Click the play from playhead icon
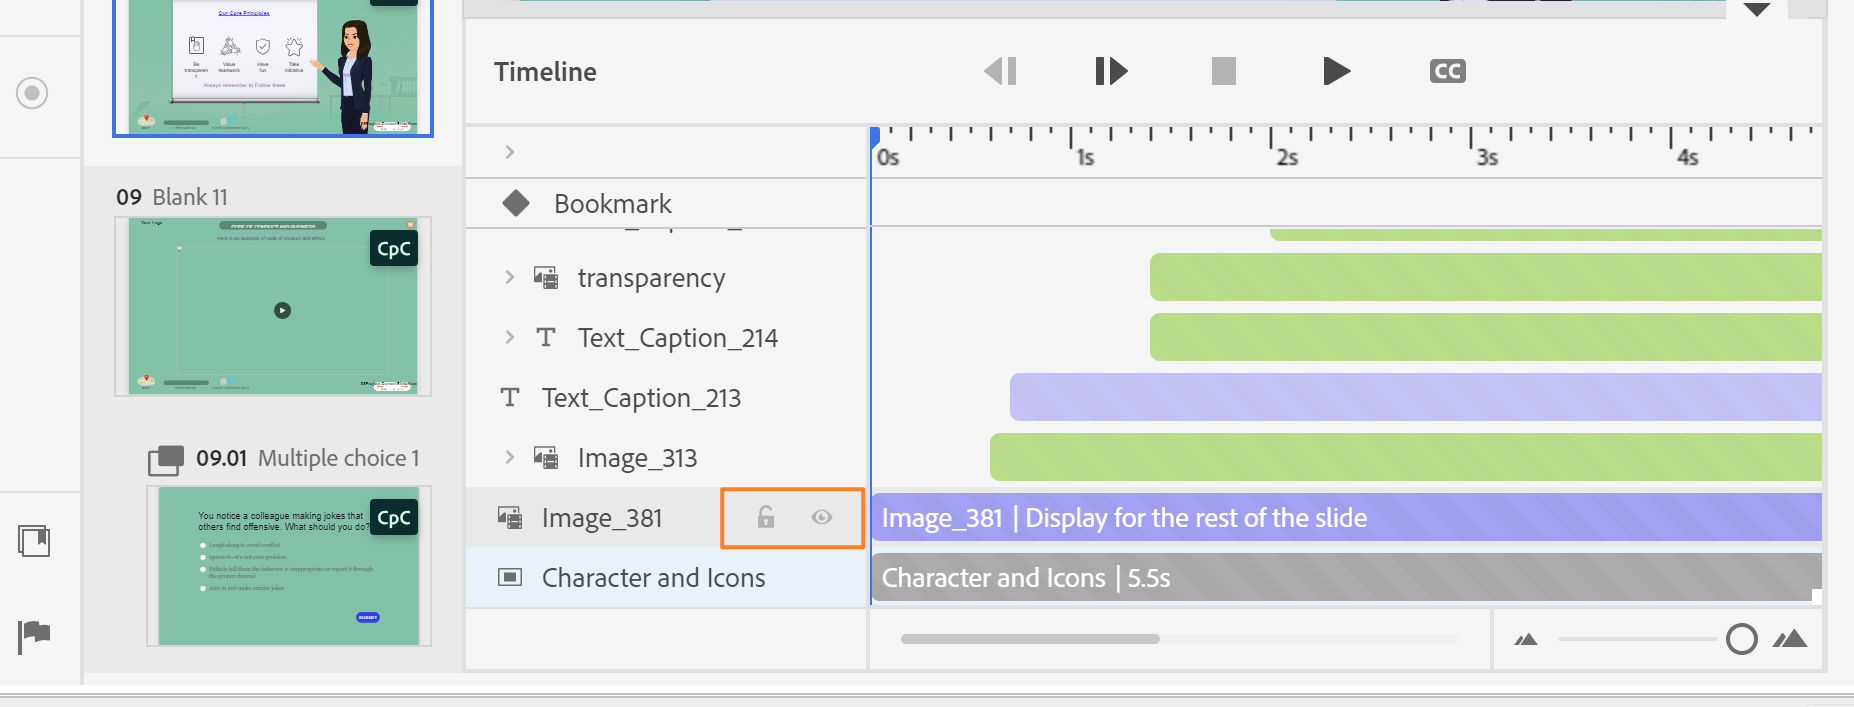1854x707 pixels. (1111, 71)
